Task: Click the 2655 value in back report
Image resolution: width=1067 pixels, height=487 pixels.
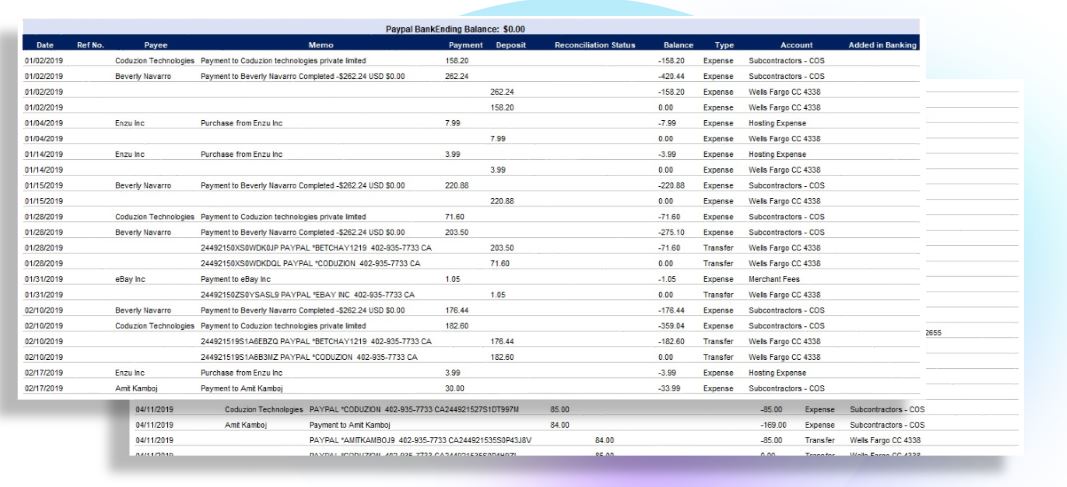Action: [934, 333]
